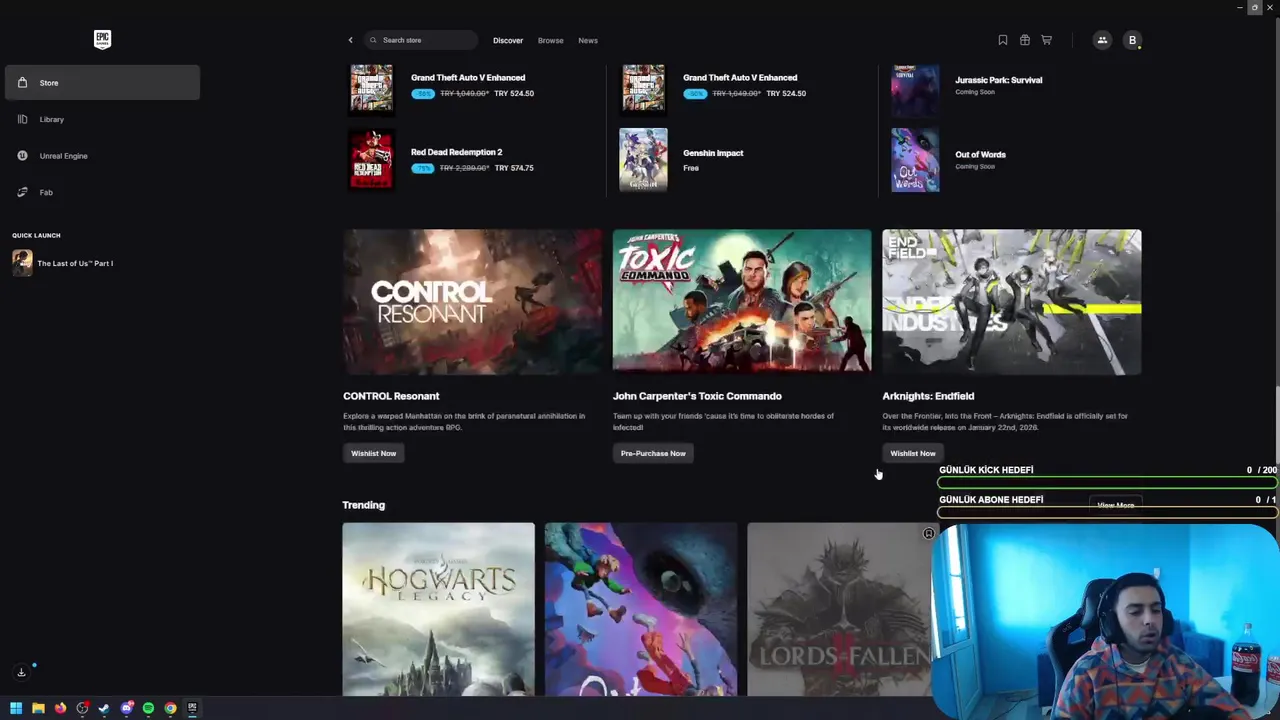Image resolution: width=1280 pixels, height=720 pixels.
Task: Click wishlist plus icon on Lords of the Fallen
Action: click(x=928, y=534)
